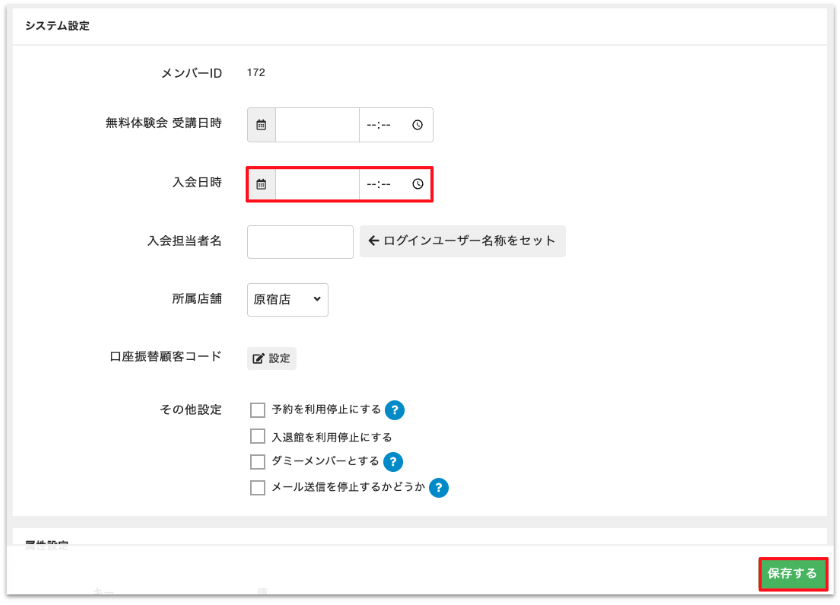Click clock icon in 入会日時 time field
Screen dimensions: 840x605
417,184
